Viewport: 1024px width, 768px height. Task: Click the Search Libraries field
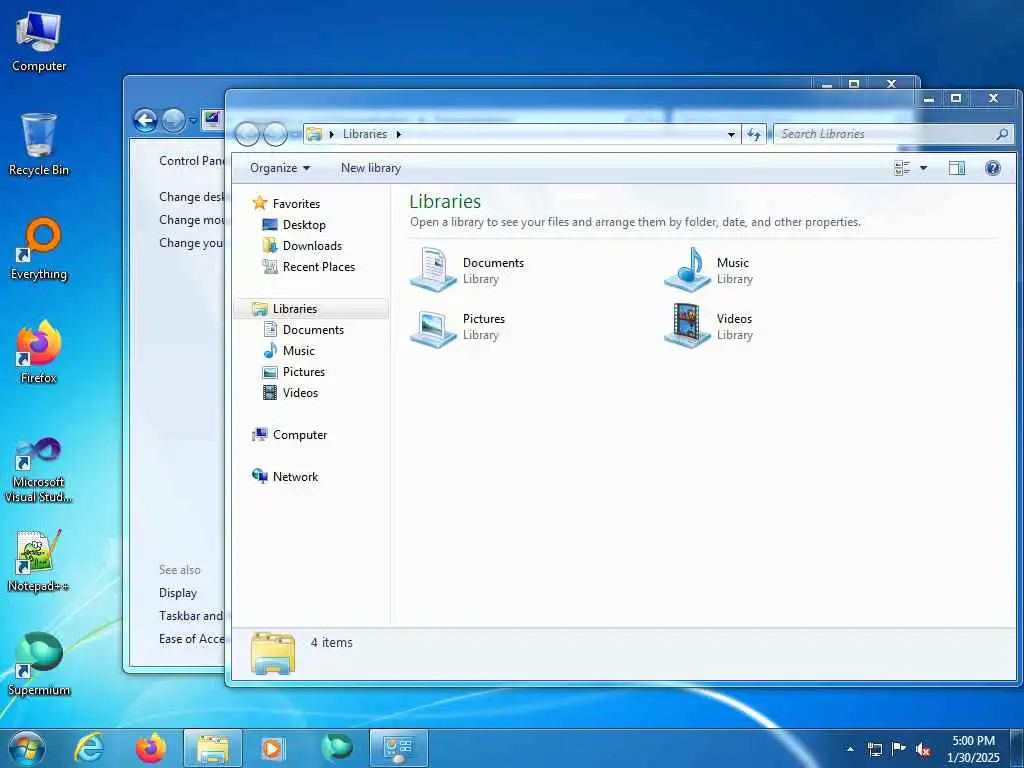[x=885, y=134]
